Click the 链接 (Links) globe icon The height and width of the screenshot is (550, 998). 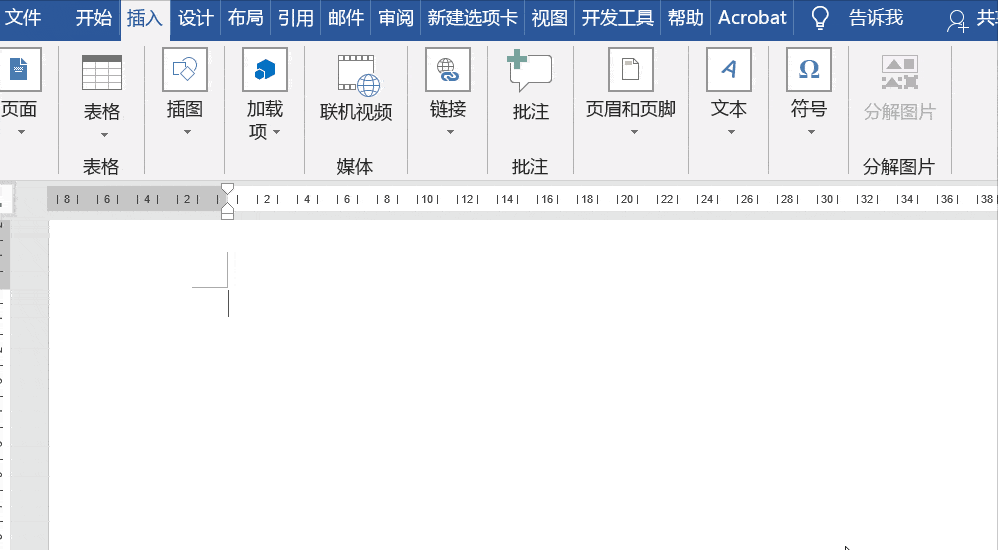click(448, 69)
